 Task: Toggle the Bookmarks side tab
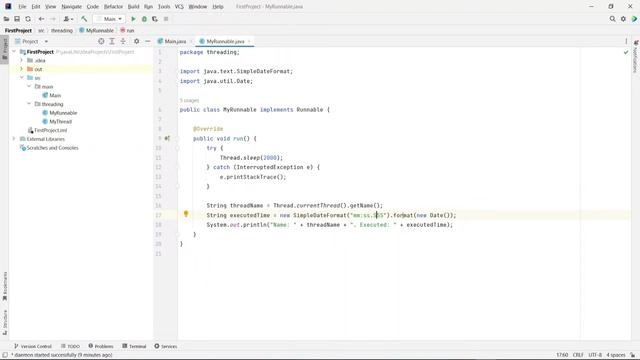(5, 287)
